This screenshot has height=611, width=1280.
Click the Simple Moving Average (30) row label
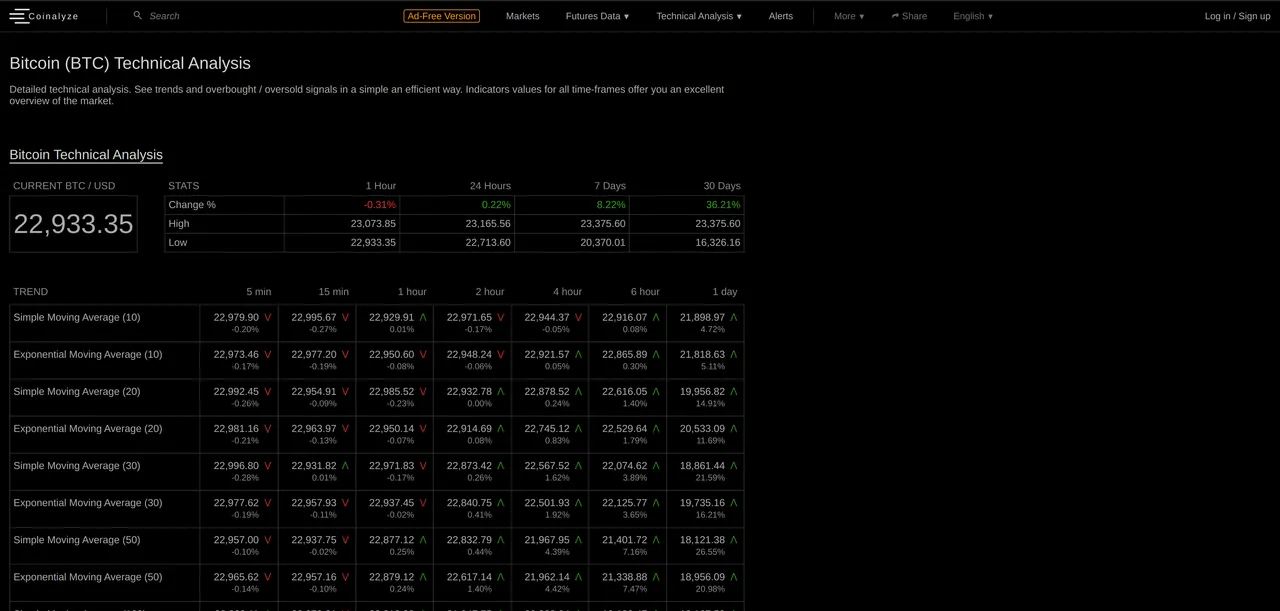coord(77,466)
